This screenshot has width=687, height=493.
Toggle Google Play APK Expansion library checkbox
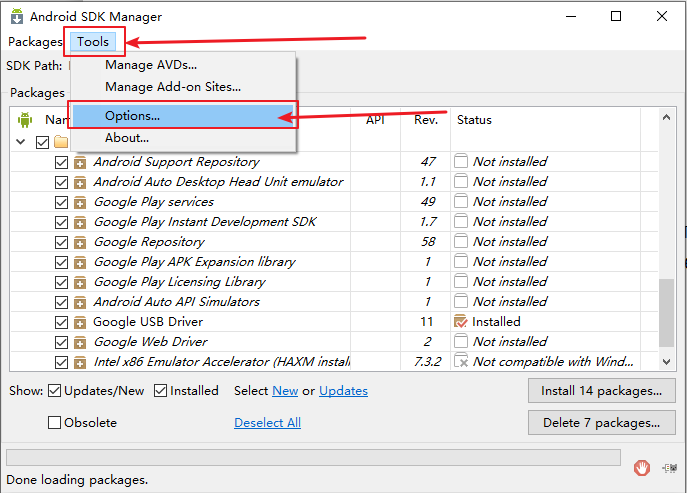click(x=61, y=262)
